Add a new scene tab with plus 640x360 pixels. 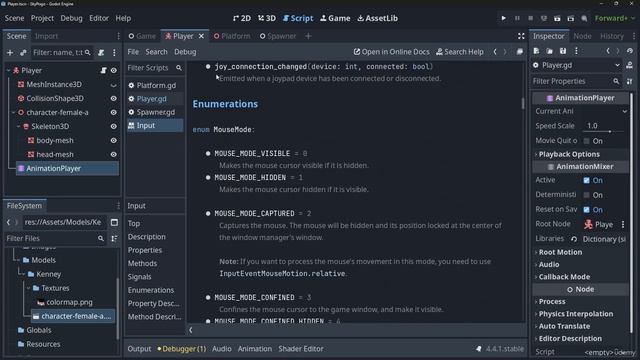[x=308, y=36]
